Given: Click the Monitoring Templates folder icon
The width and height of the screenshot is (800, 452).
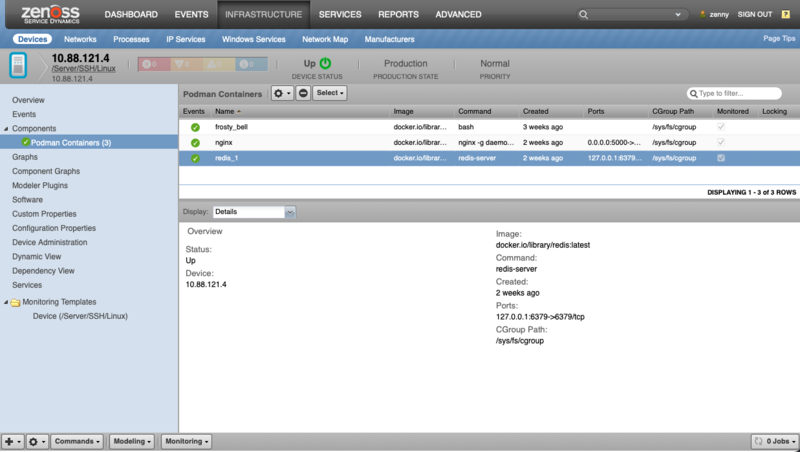Looking at the screenshot, I should tap(15, 303).
